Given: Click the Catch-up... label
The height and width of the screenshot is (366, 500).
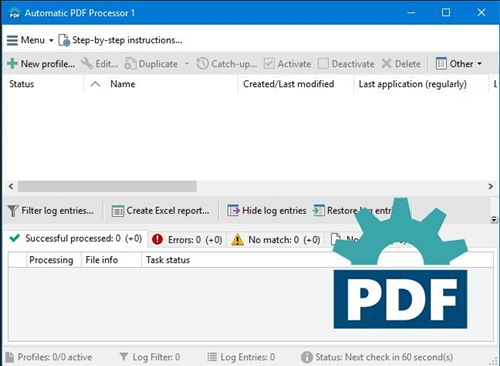Looking at the screenshot, I should (234, 64).
